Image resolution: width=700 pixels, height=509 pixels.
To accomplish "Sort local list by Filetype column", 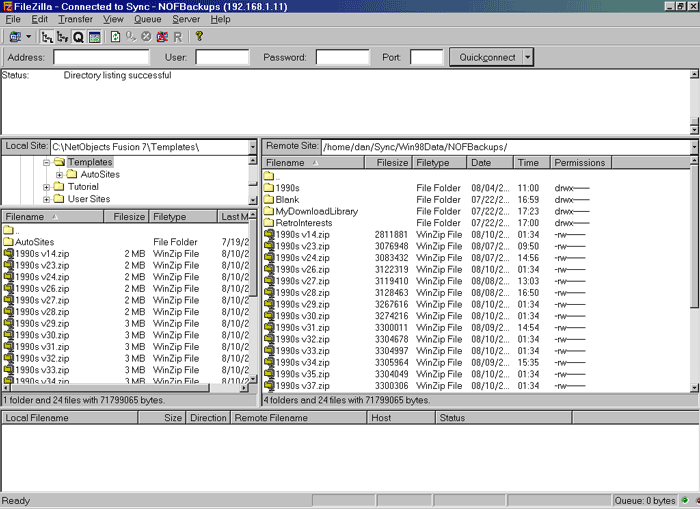I will [x=183, y=217].
